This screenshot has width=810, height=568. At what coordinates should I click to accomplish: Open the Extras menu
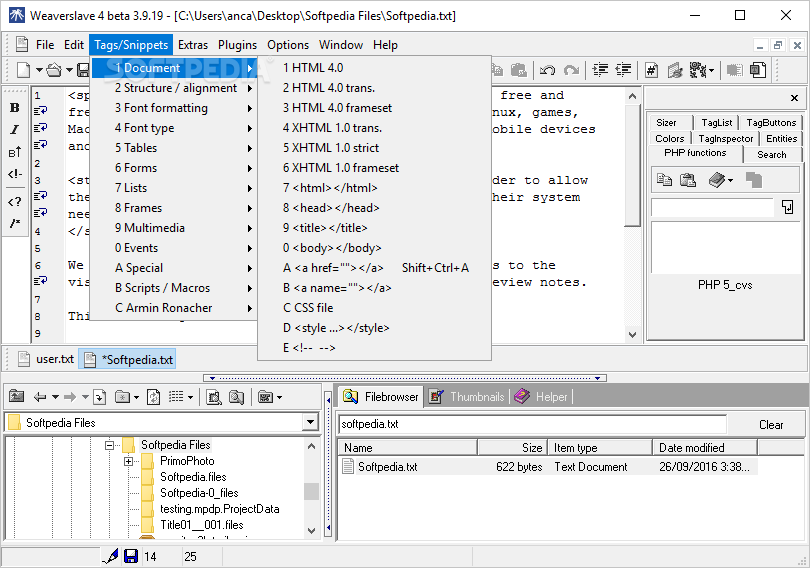click(x=193, y=45)
